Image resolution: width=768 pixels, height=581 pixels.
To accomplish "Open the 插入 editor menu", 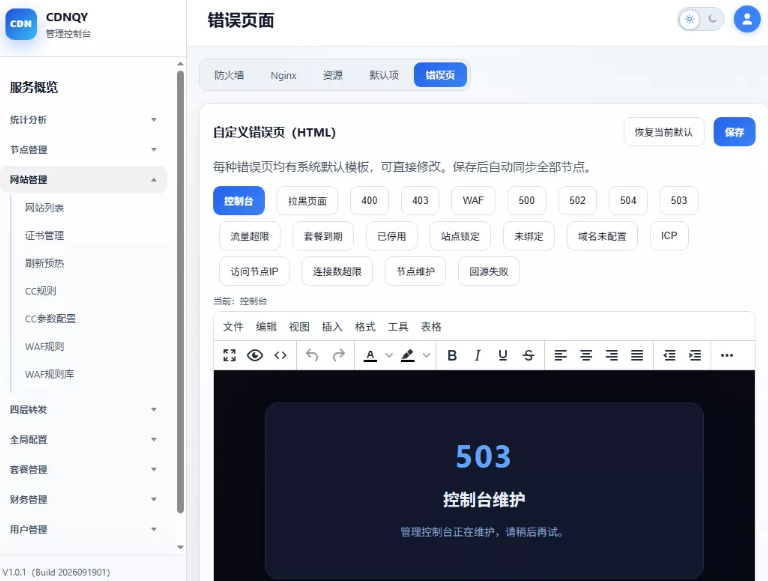I will coord(332,327).
